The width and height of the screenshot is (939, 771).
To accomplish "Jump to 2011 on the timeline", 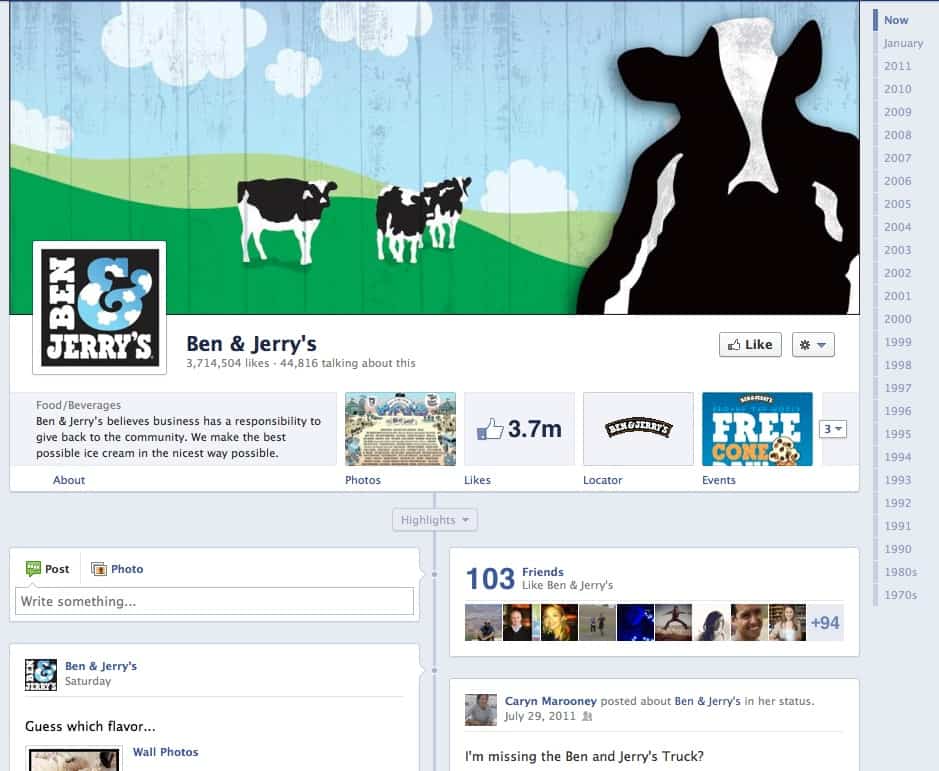I will (x=898, y=66).
